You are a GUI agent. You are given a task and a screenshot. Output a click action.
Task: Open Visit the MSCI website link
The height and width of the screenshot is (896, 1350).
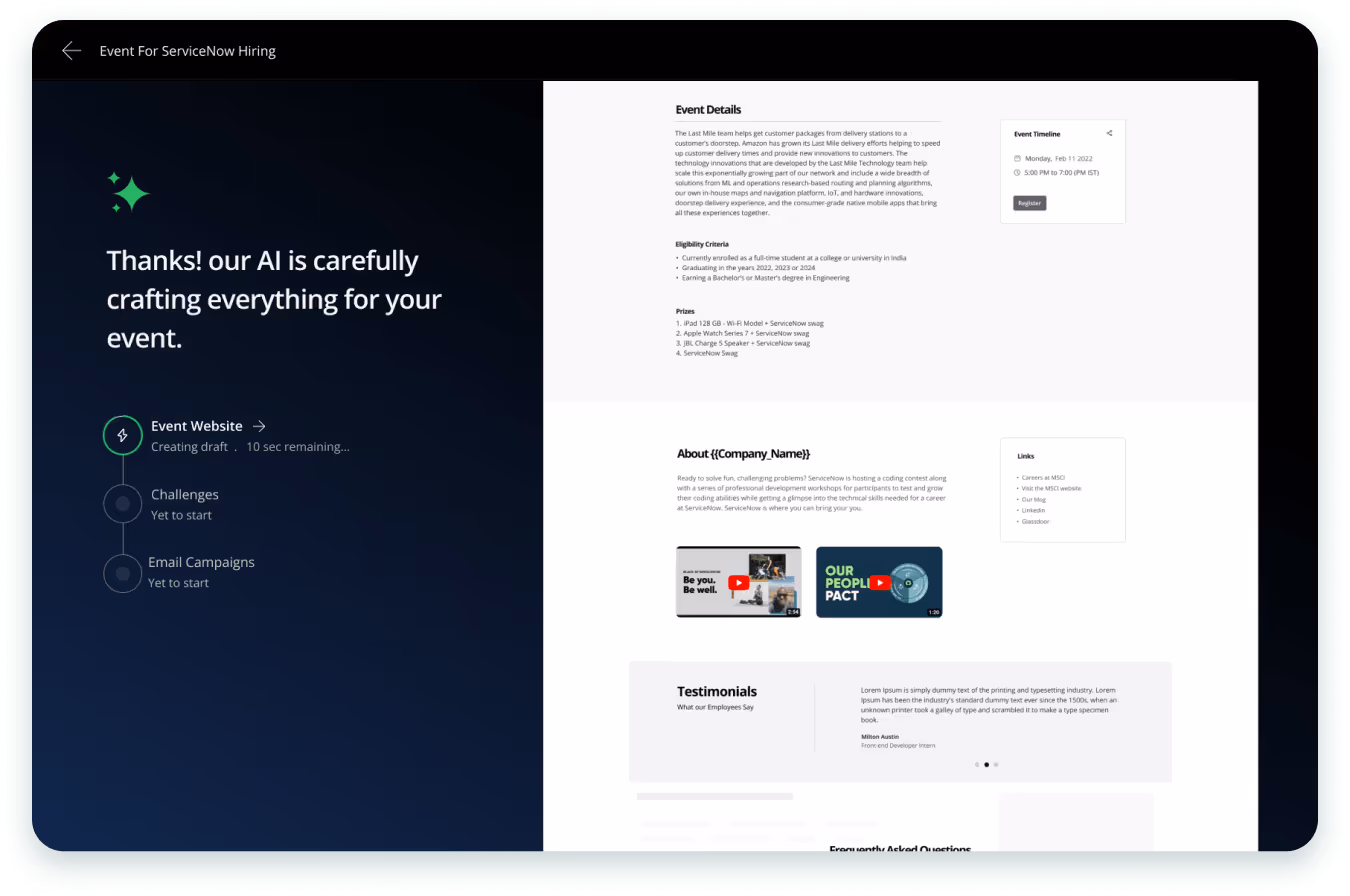(1051, 488)
